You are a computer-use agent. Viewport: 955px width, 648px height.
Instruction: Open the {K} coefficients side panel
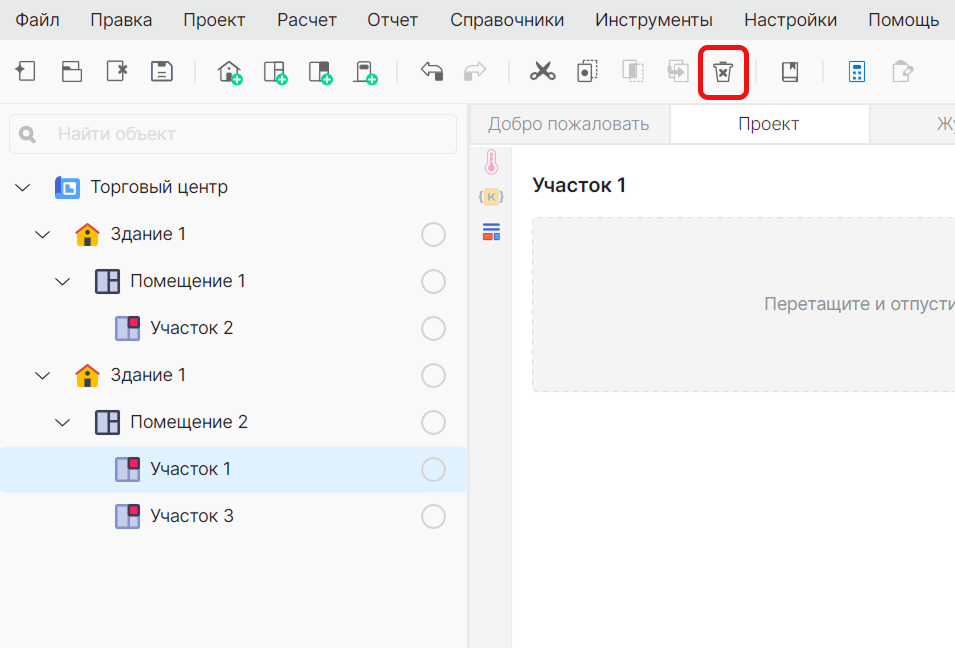click(491, 197)
